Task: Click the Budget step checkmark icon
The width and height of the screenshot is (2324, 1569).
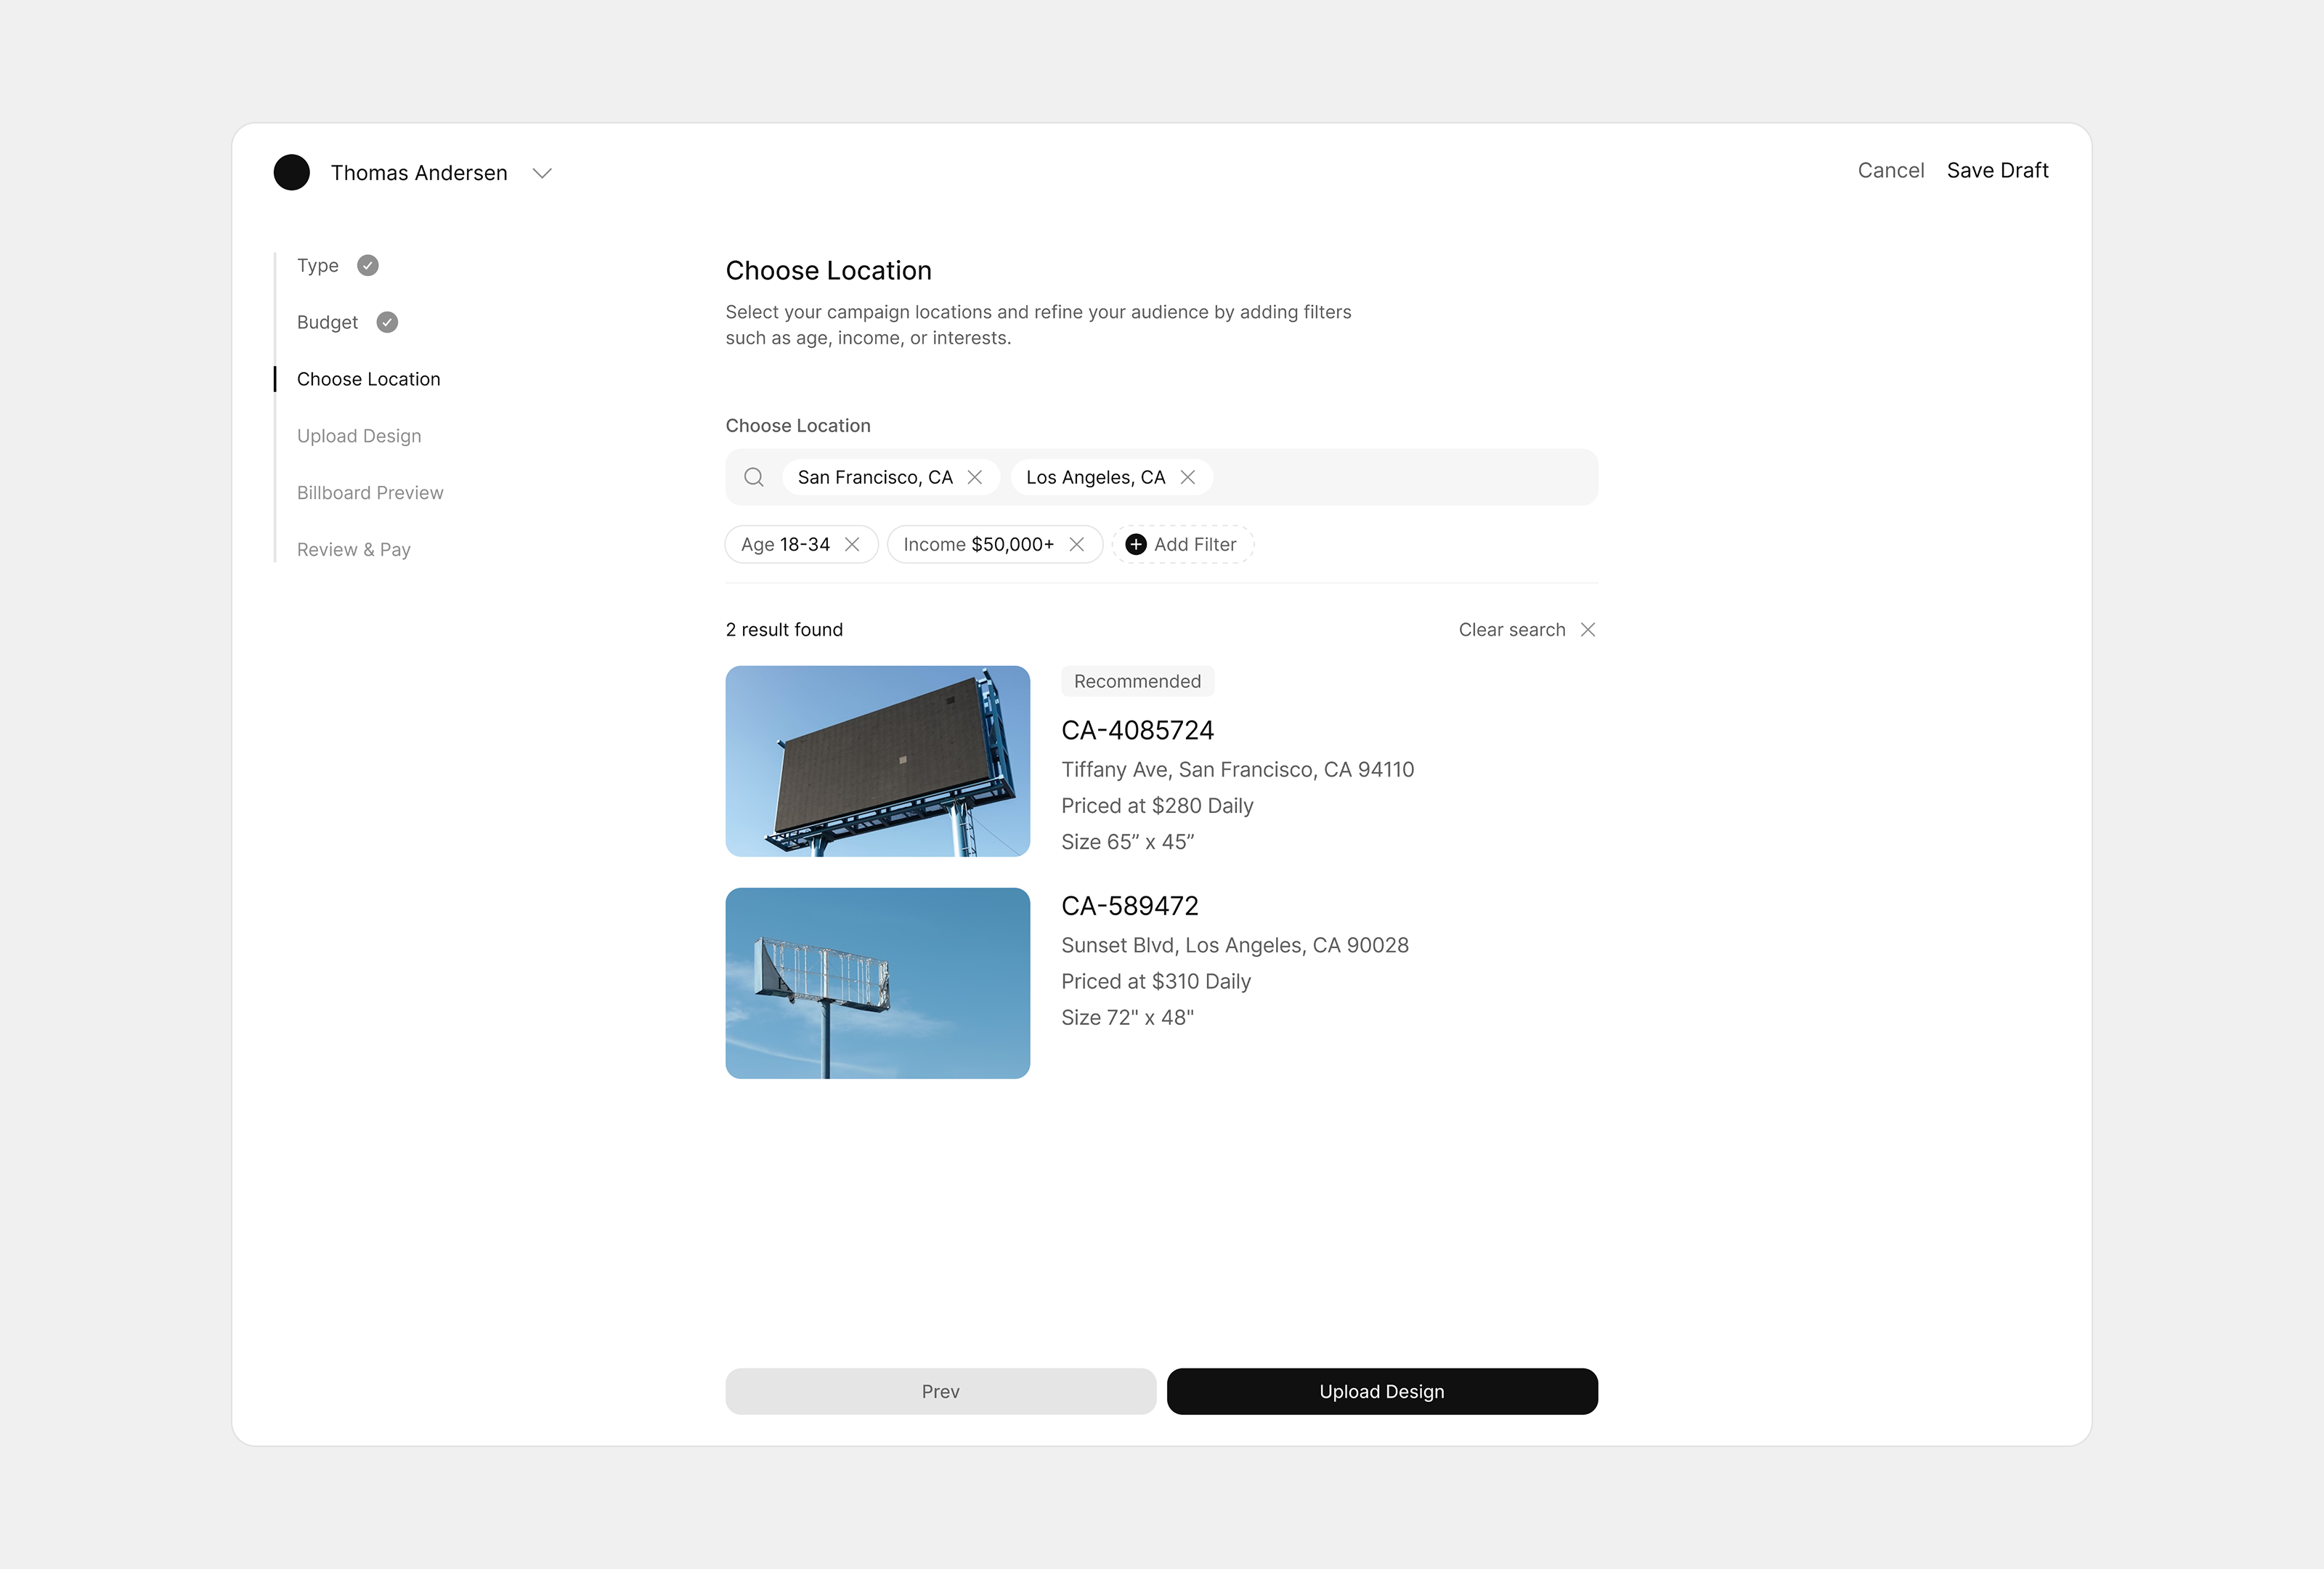Action: tap(387, 322)
